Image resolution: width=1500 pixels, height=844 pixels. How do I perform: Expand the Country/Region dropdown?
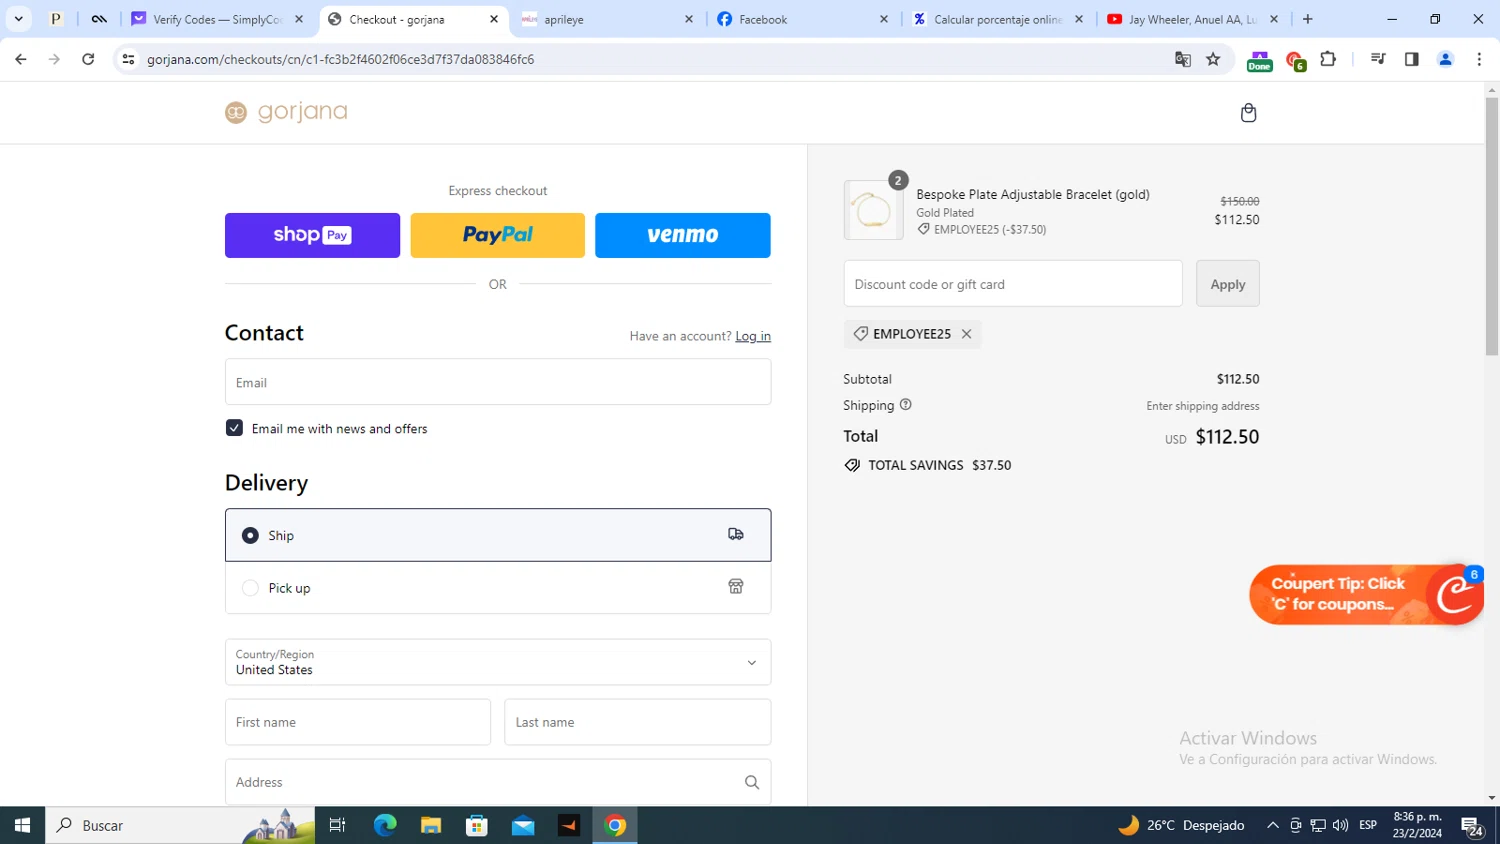pos(498,662)
